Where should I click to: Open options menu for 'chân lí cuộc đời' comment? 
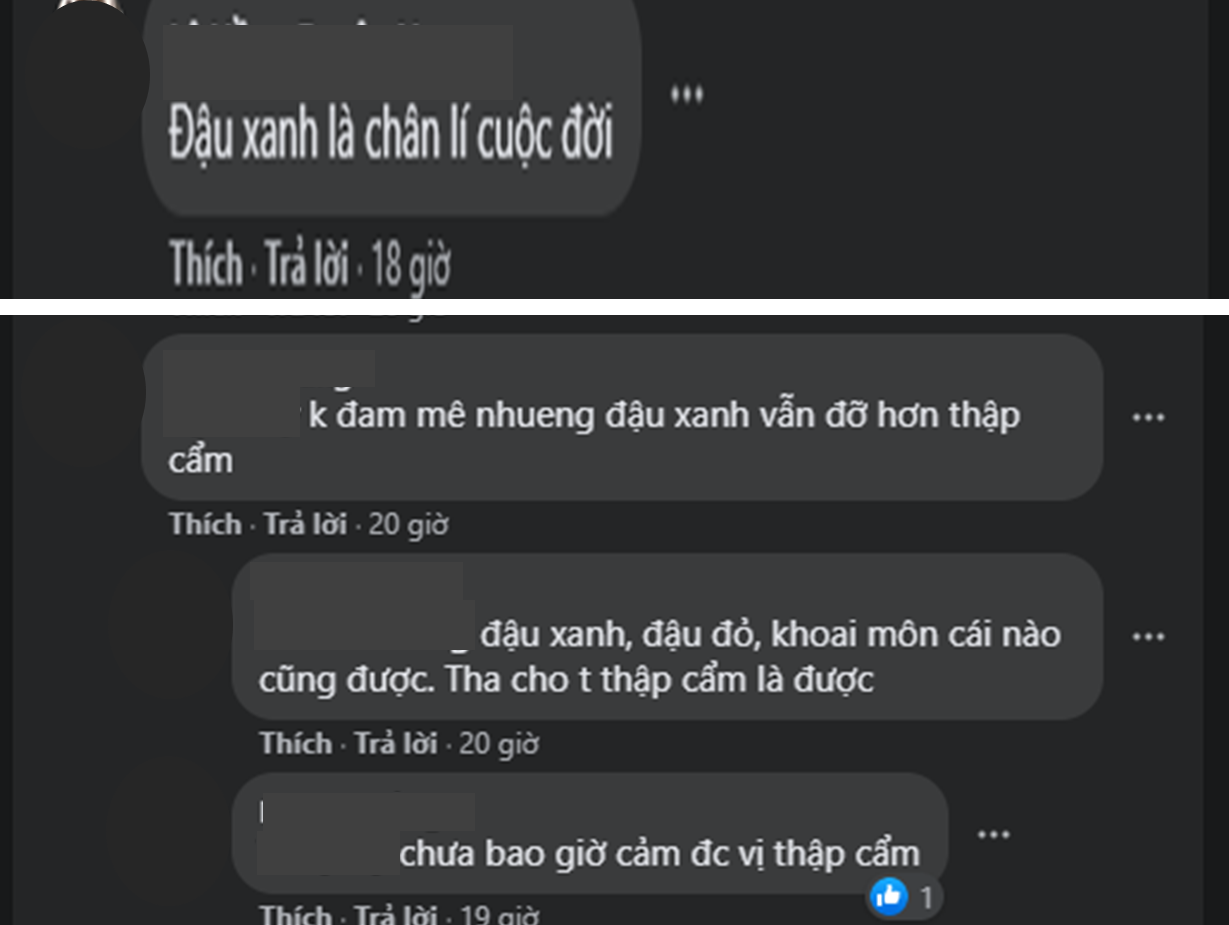pyautogui.click(x=687, y=95)
